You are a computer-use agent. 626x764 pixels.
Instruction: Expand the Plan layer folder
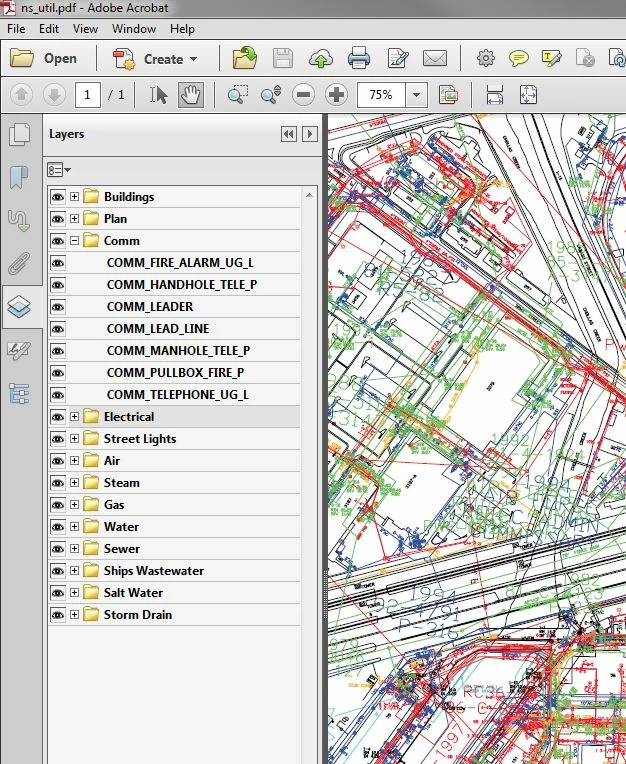point(74,218)
